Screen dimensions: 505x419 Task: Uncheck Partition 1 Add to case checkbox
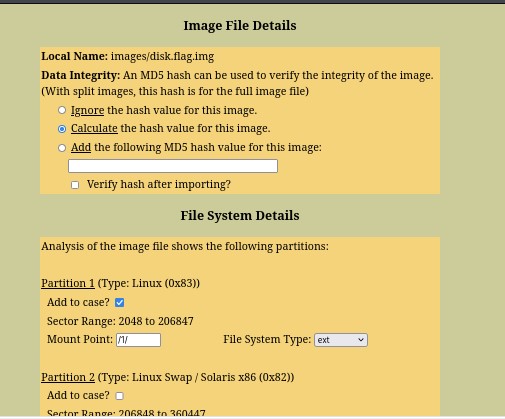[x=119, y=302]
